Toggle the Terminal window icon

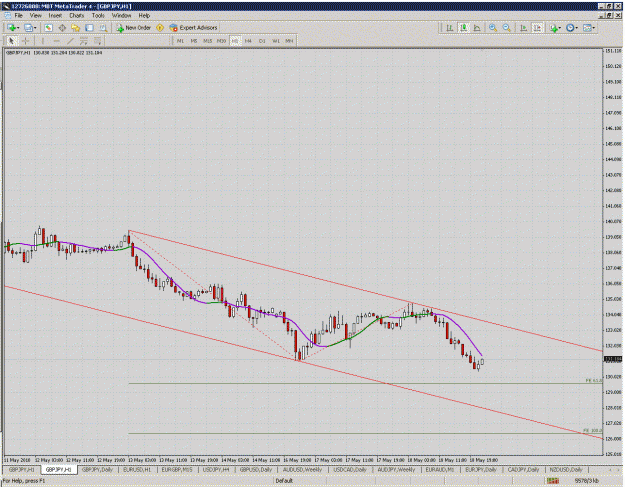[x=89, y=27]
